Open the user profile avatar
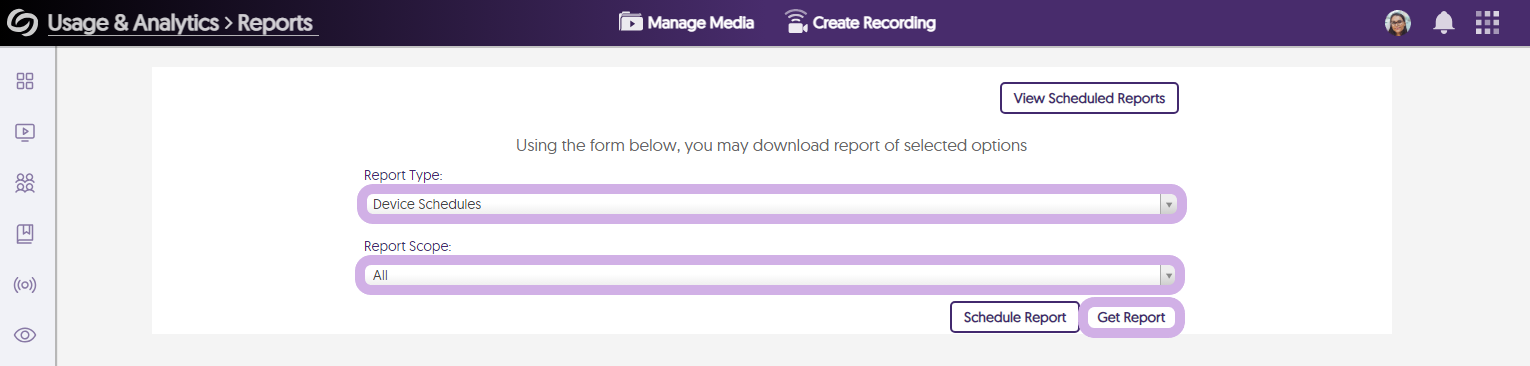The image size is (1530, 366). [x=1398, y=23]
